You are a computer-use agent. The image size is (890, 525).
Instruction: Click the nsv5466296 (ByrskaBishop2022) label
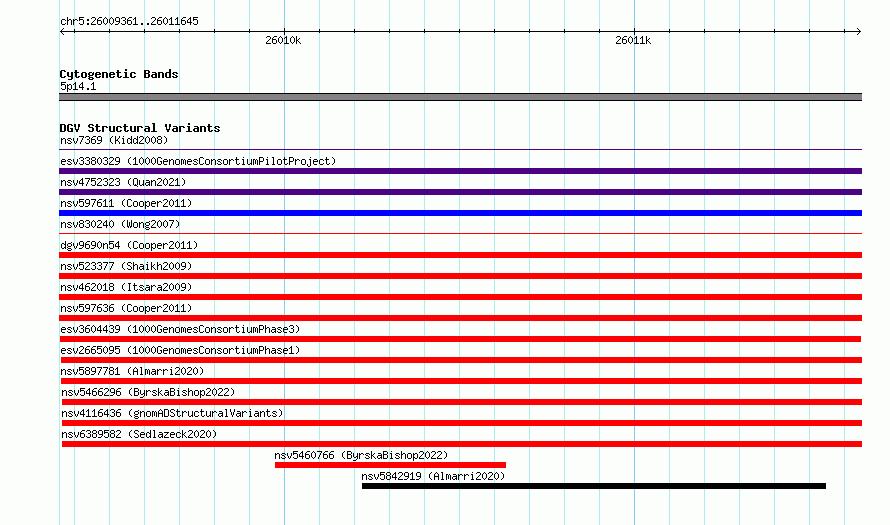pos(148,392)
